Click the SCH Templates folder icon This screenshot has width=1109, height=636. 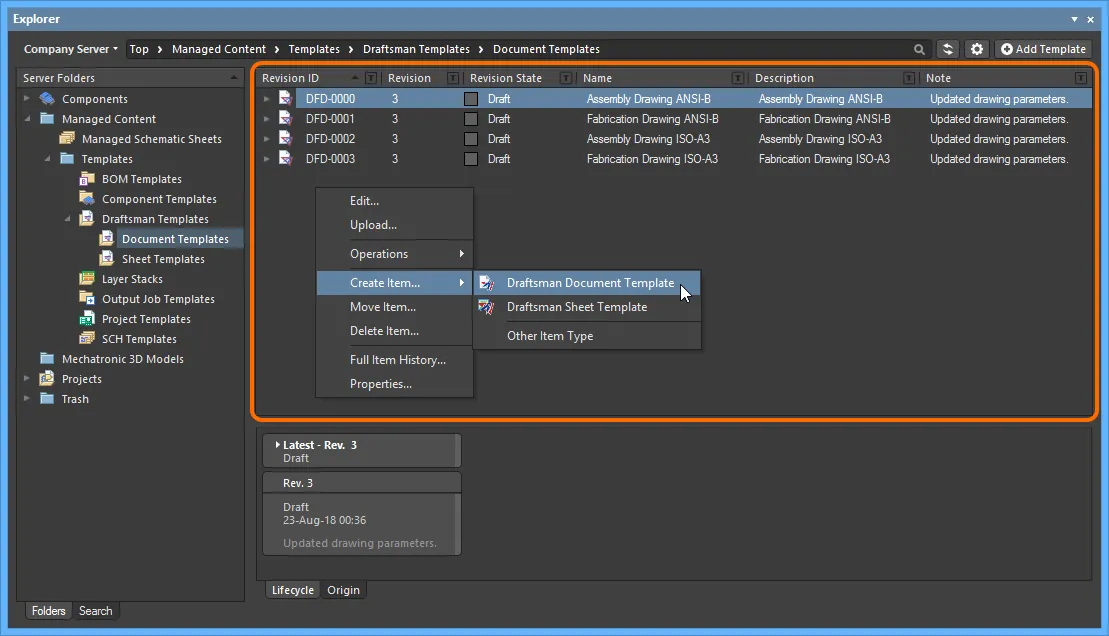[87, 338]
